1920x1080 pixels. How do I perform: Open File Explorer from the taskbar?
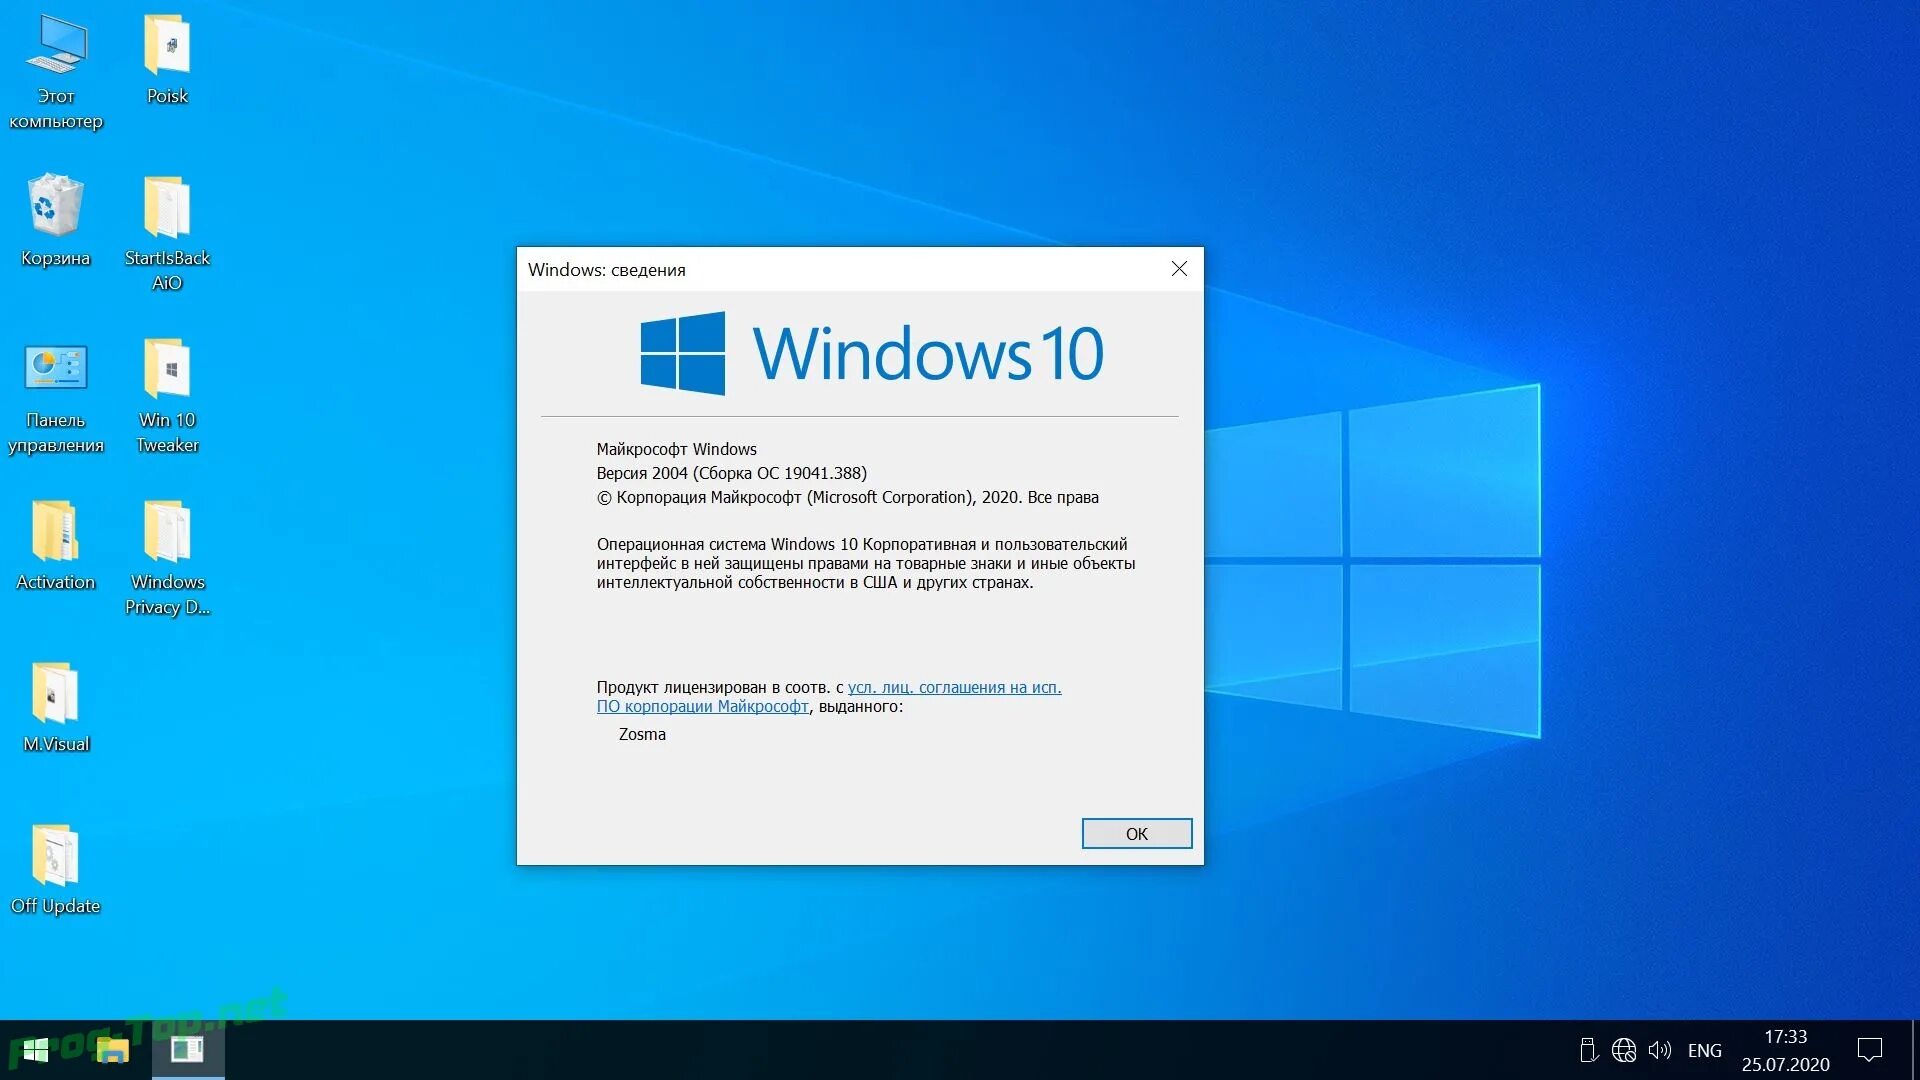point(112,1050)
